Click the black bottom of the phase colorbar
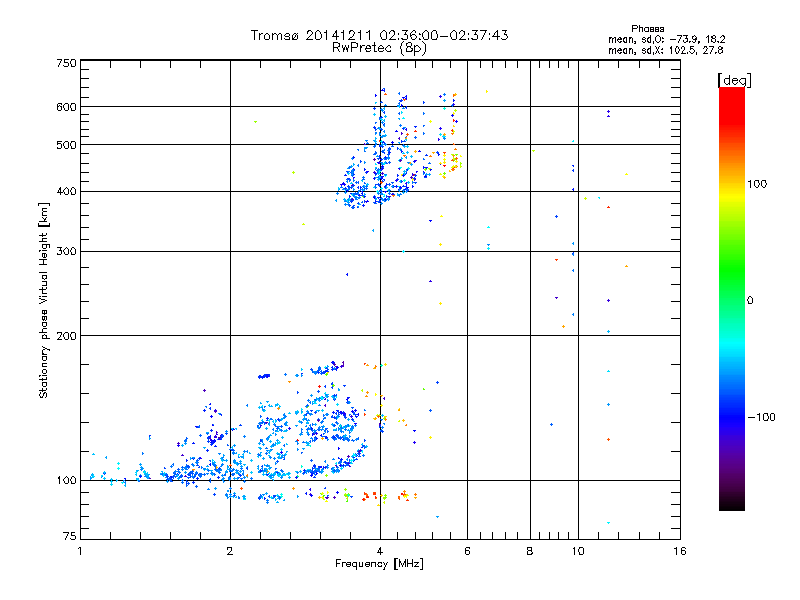 [x=732, y=503]
